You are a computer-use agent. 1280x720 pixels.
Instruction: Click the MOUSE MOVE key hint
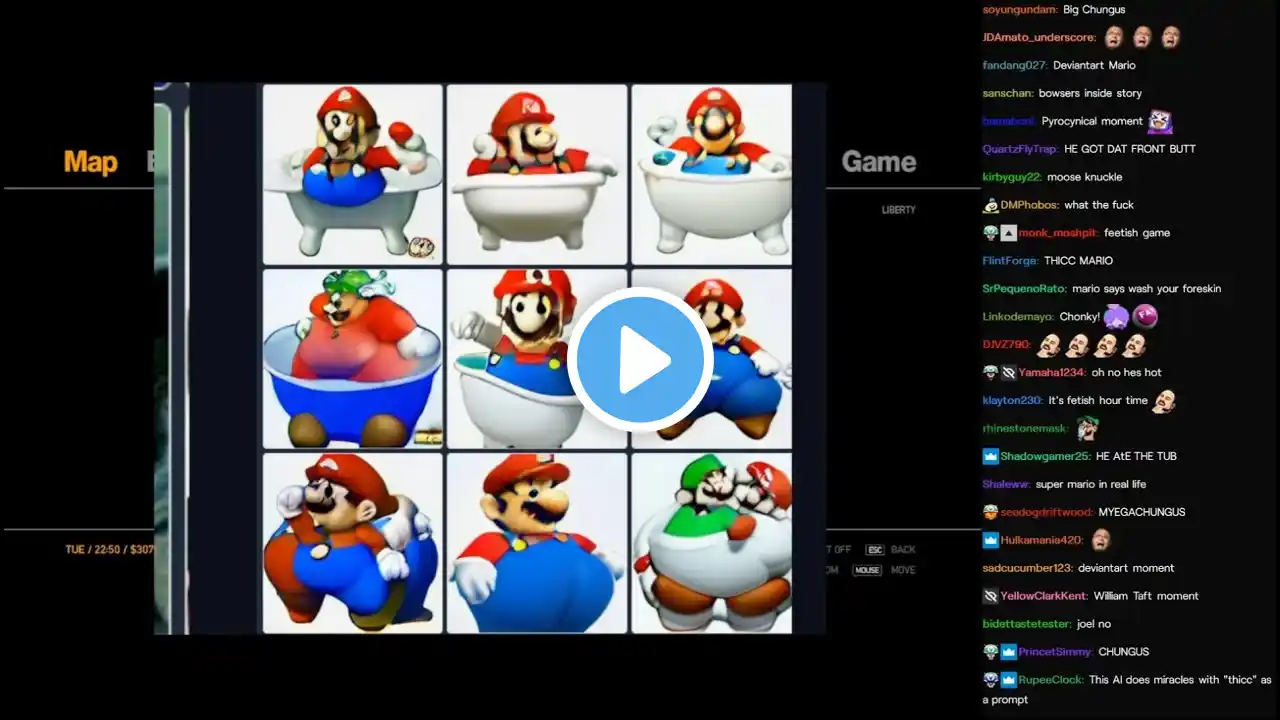tap(884, 570)
